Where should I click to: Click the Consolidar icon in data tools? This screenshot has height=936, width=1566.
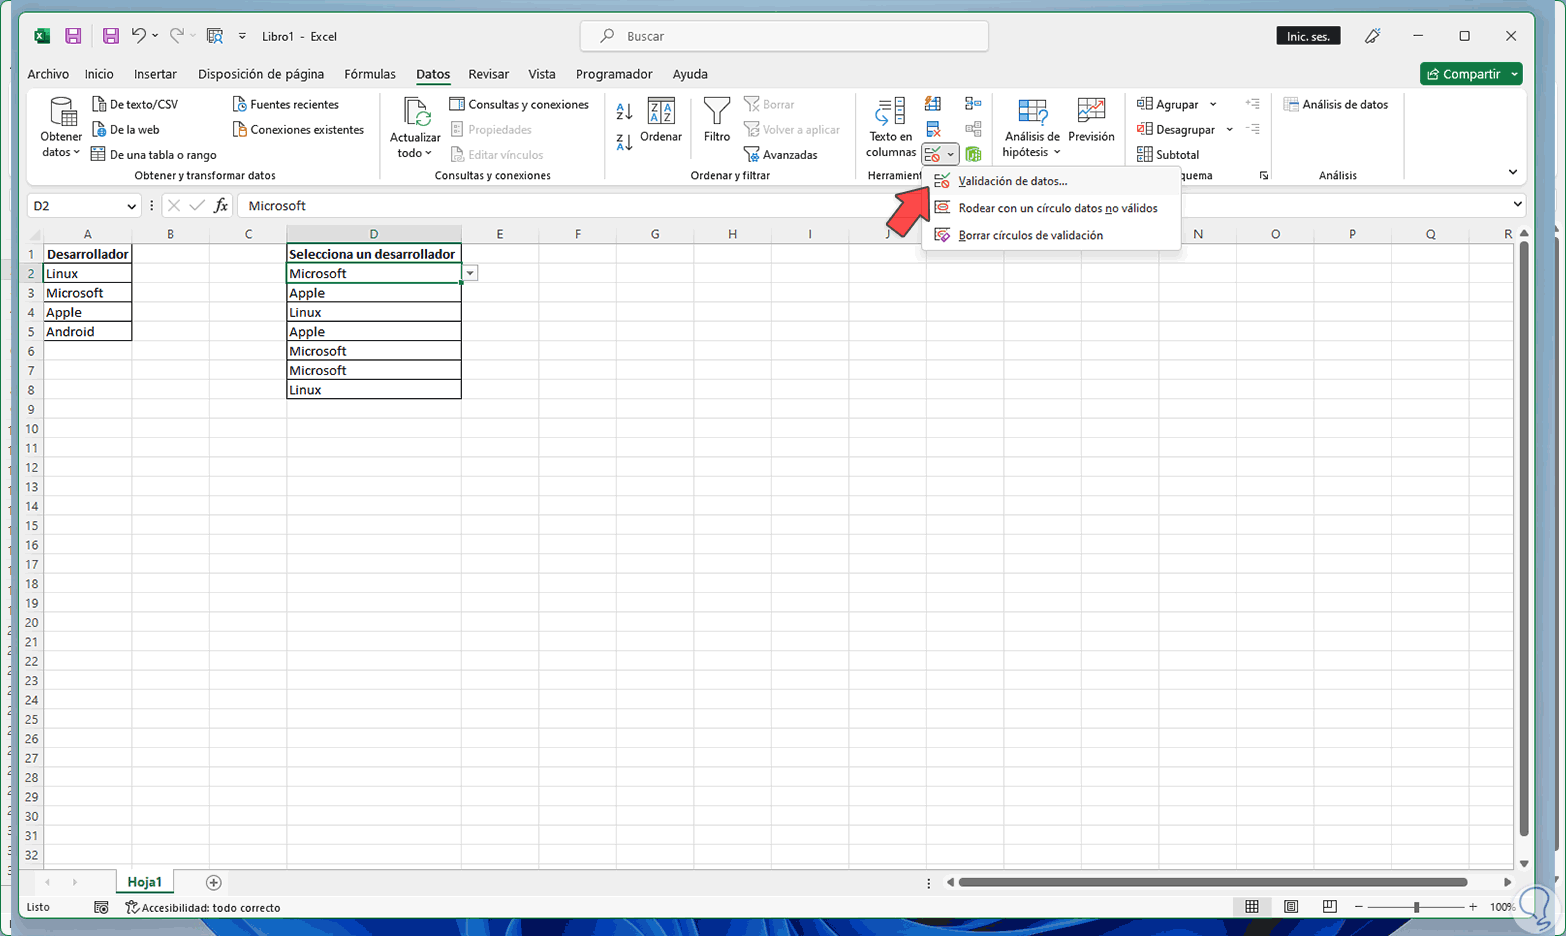point(973,104)
